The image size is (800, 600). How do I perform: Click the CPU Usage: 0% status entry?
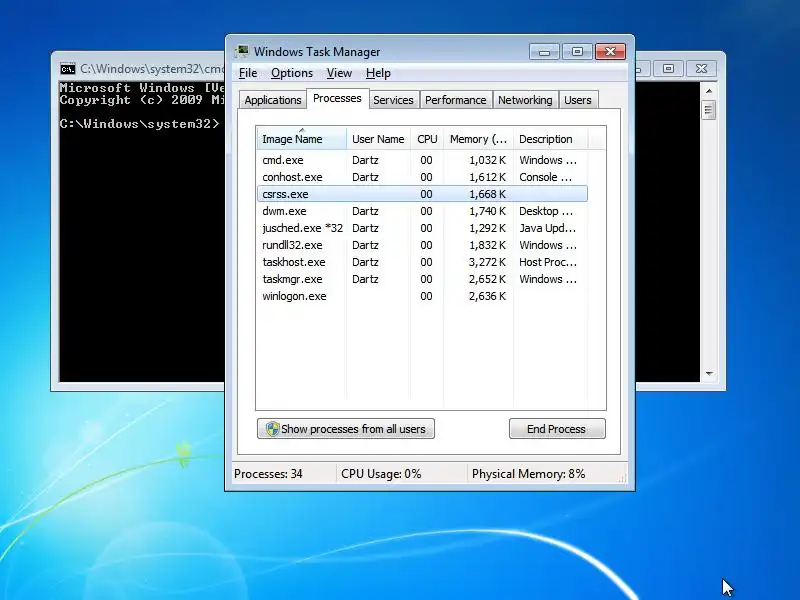point(381,473)
